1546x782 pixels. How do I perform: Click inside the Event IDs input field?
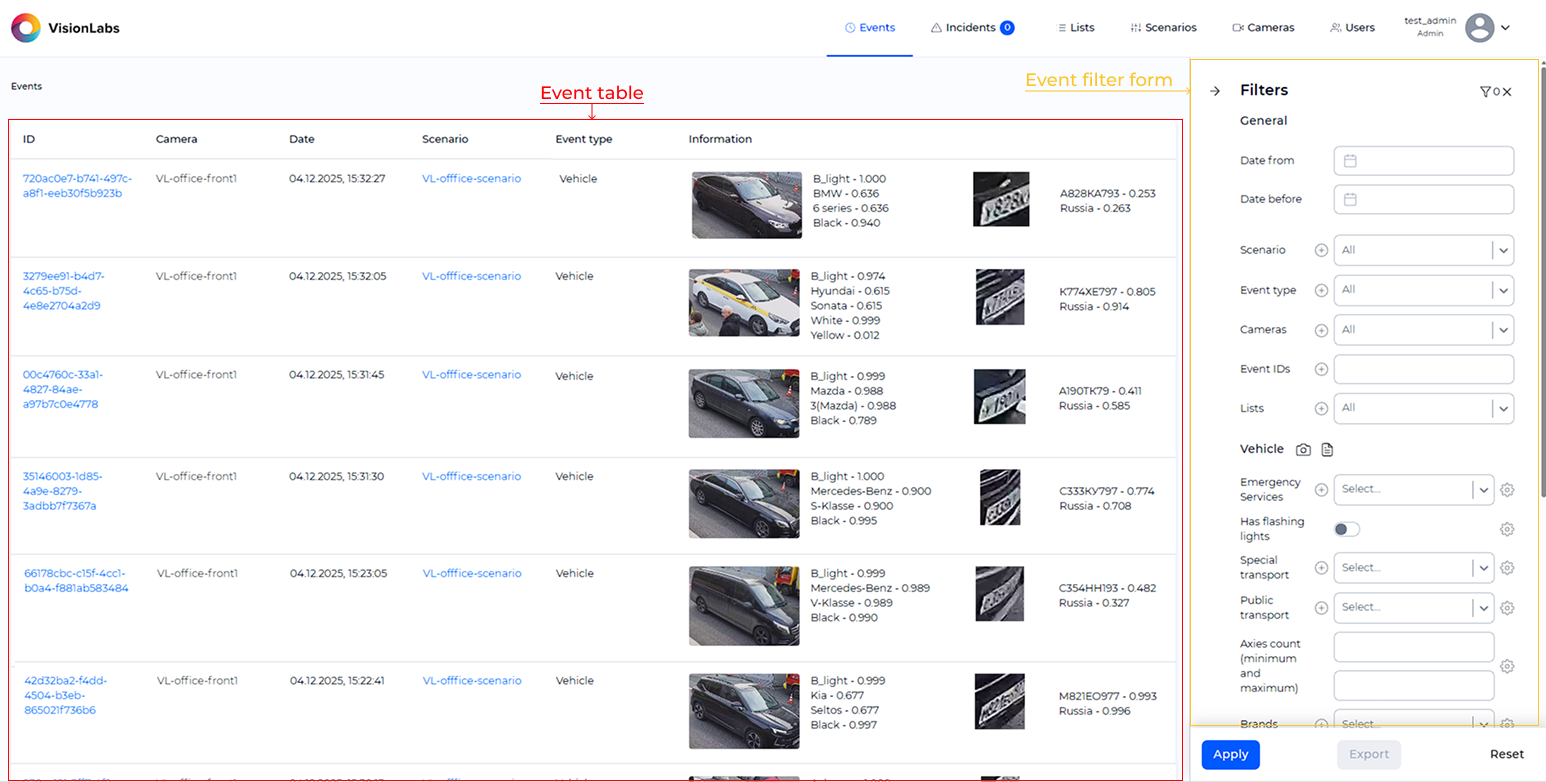click(1423, 368)
